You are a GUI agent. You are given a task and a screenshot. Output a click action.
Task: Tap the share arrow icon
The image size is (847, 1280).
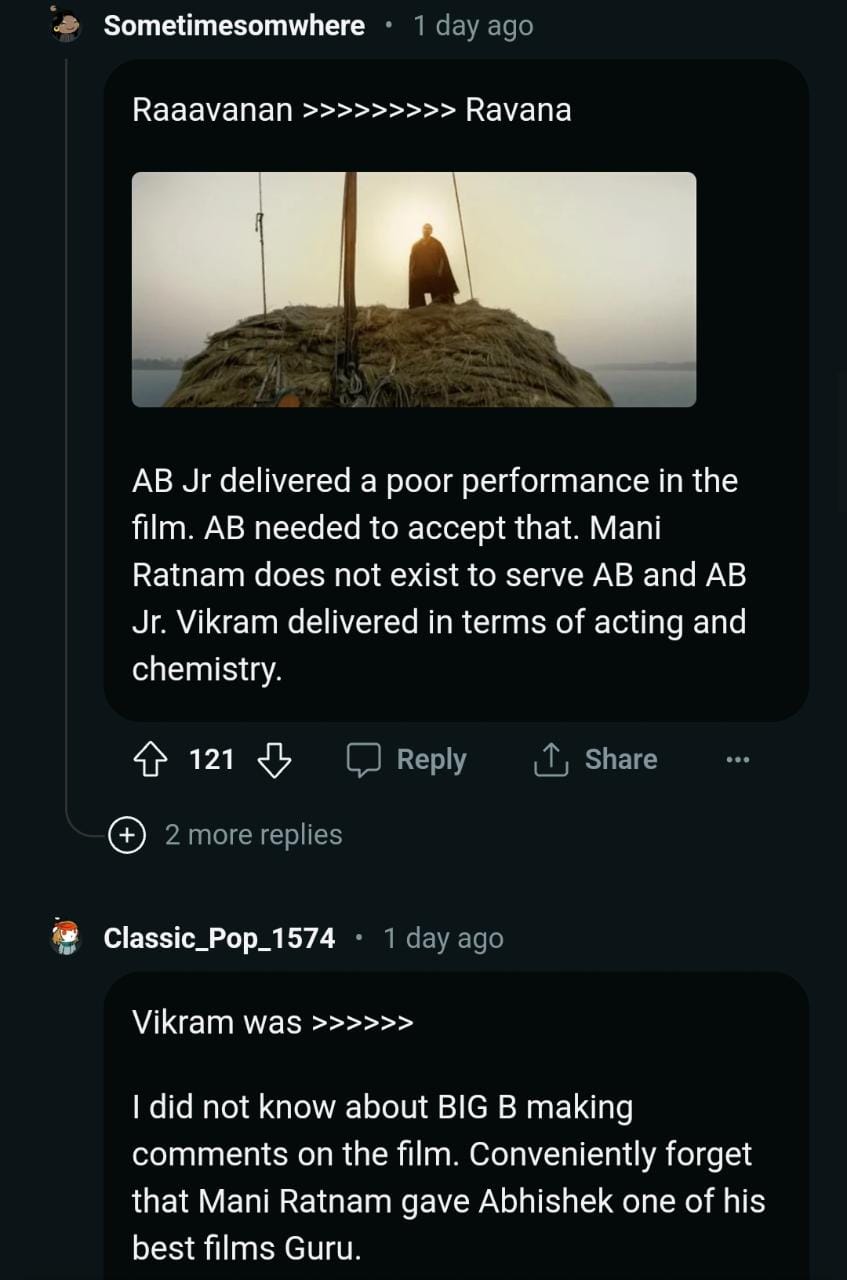tap(549, 760)
